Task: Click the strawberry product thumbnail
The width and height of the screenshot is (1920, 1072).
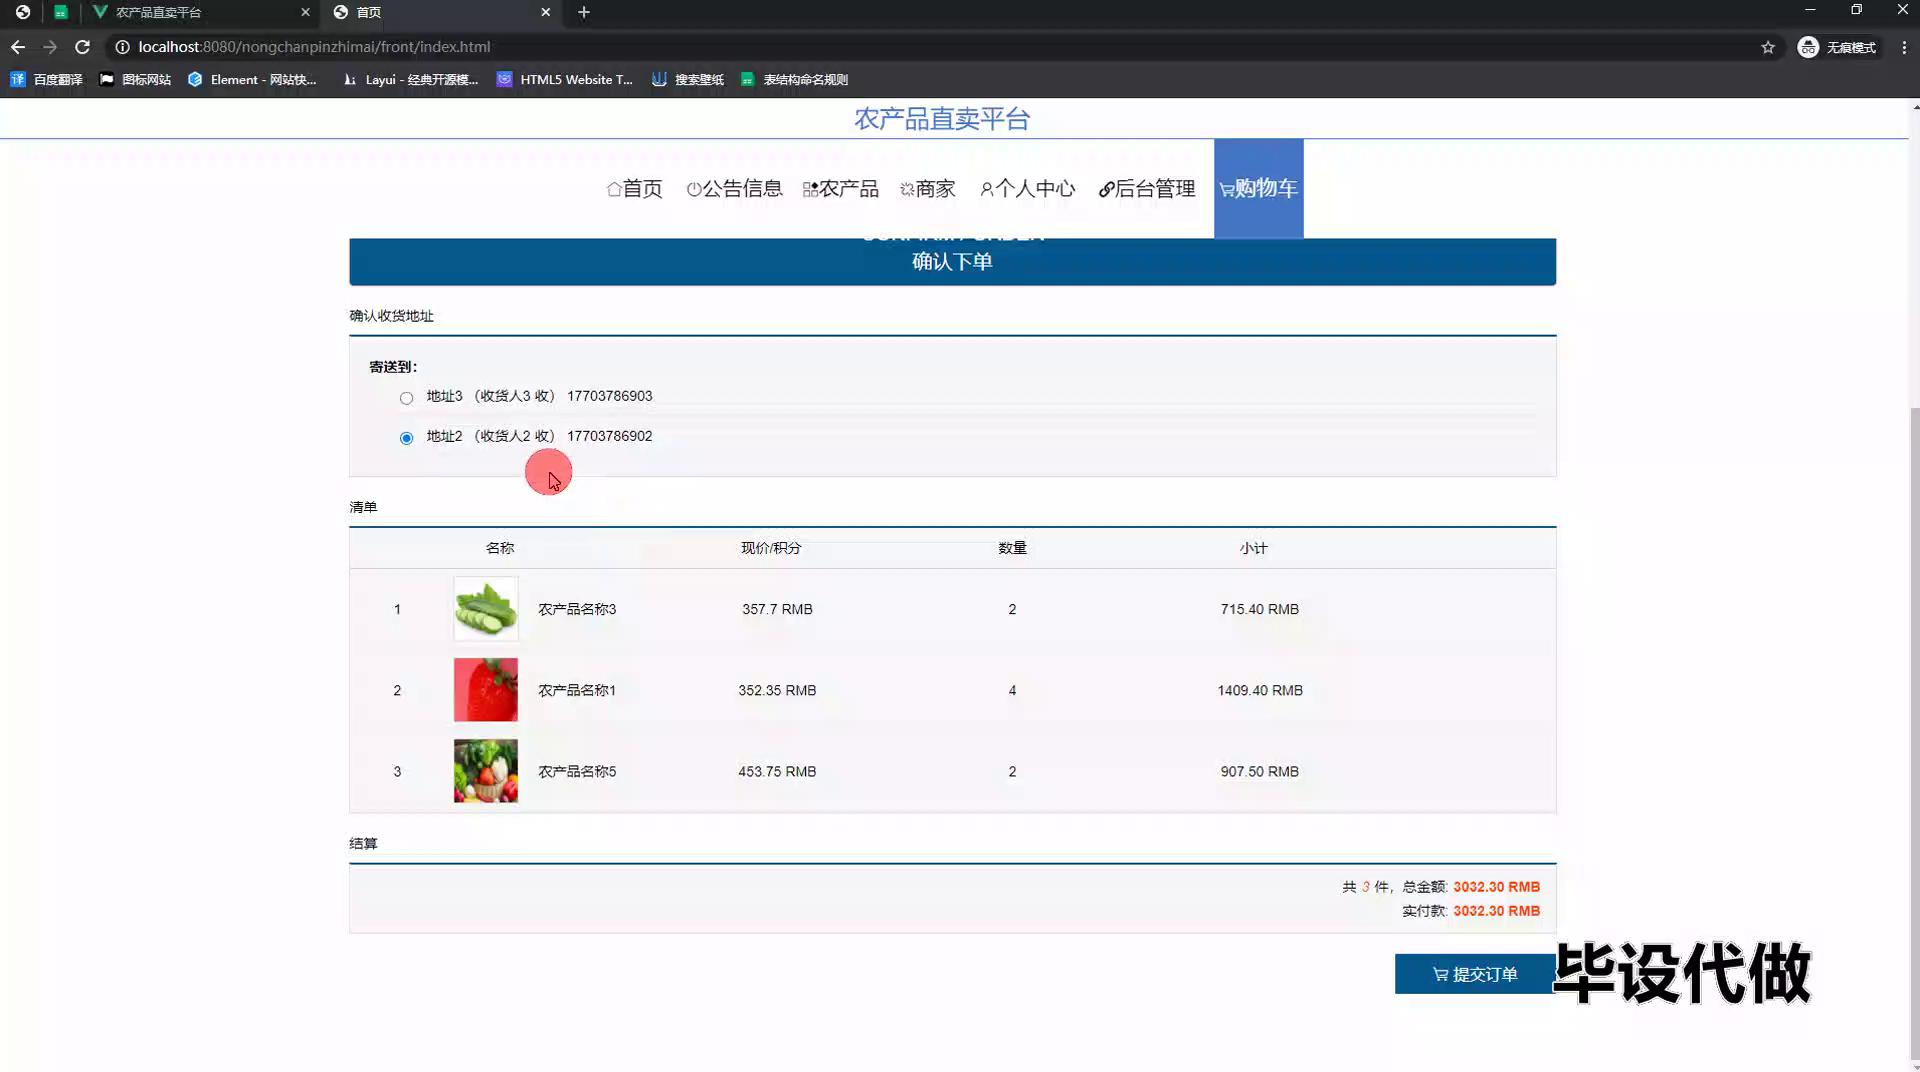Action: [486, 690]
